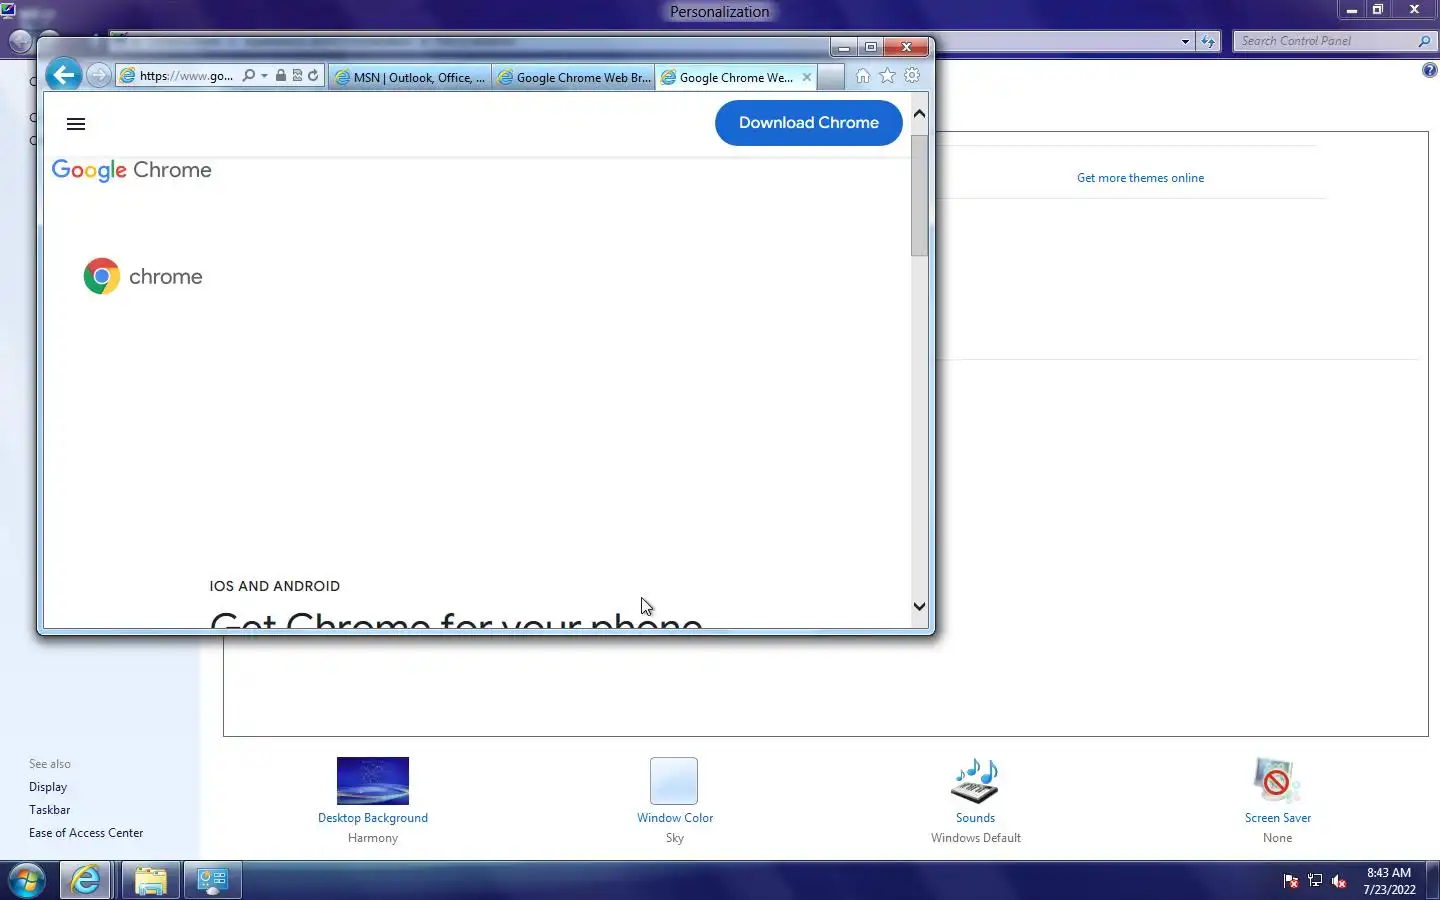1440x900 pixels.
Task: Click the Sounds text link
Action: click(x=975, y=818)
